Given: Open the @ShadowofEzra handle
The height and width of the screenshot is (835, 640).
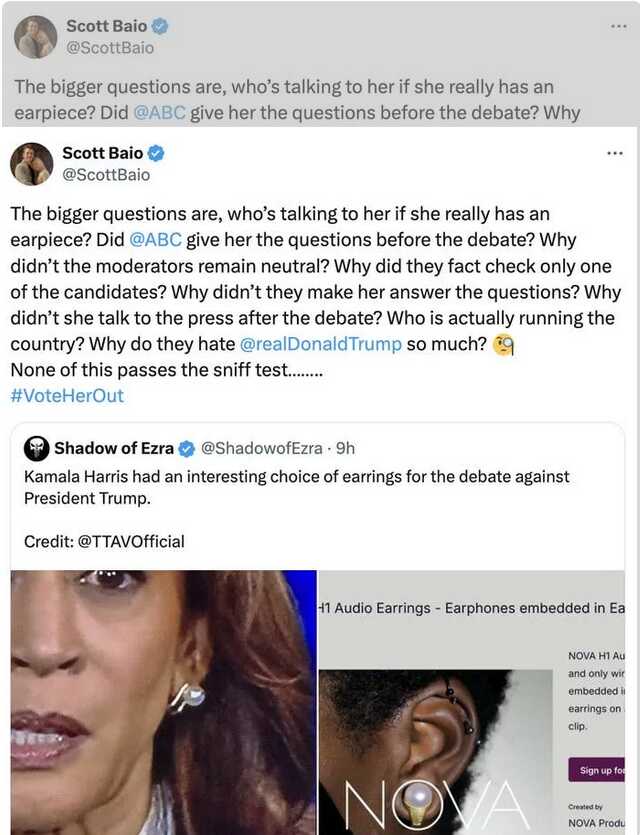Looking at the screenshot, I should click(x=261, y=448).
